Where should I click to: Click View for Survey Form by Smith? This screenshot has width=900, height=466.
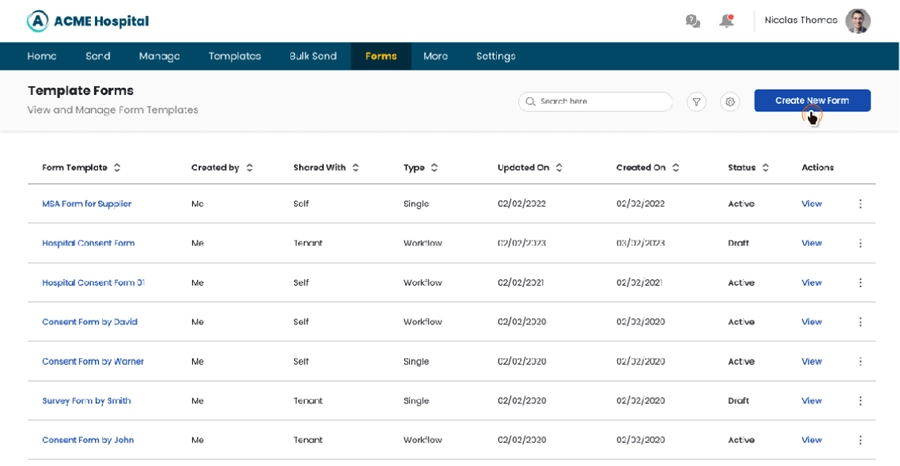(812, 401)
